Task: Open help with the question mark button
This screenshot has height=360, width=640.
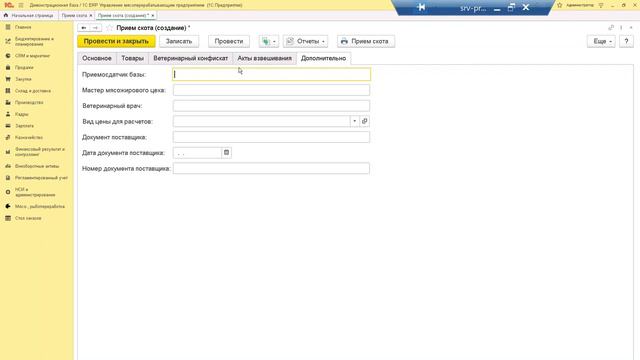Action: (x=626, y=41)
